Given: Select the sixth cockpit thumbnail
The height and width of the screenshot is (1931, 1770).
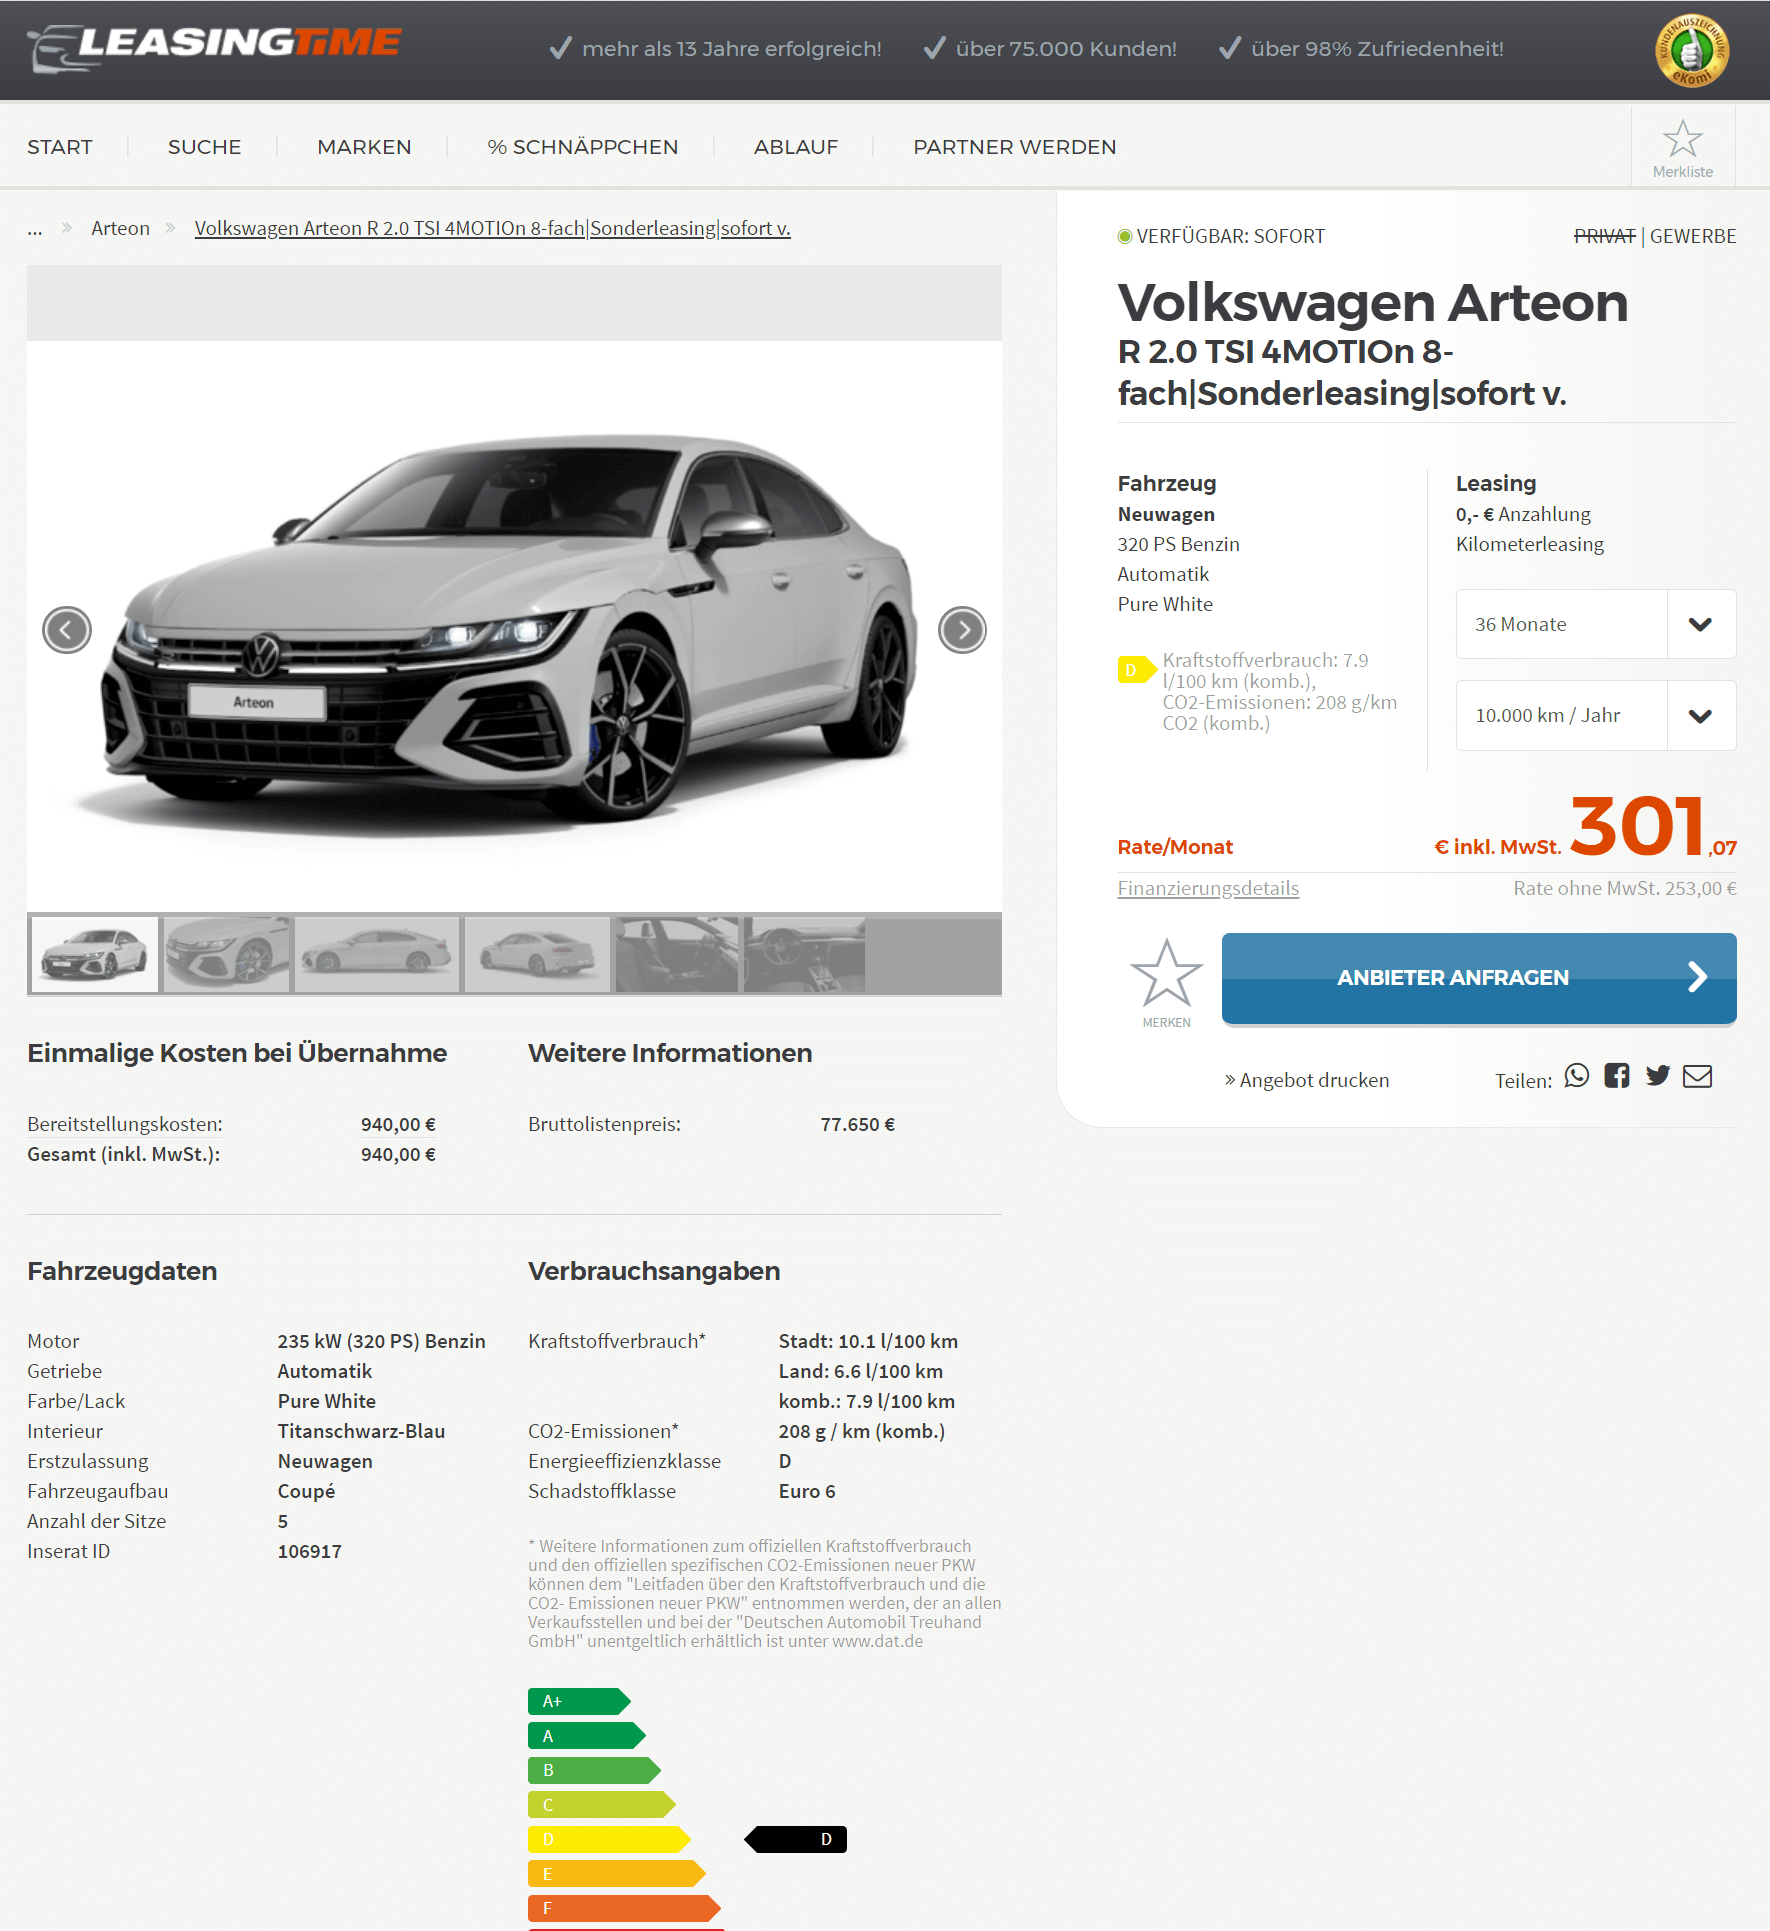Looking at the screenshot, I should coord(804,954).
